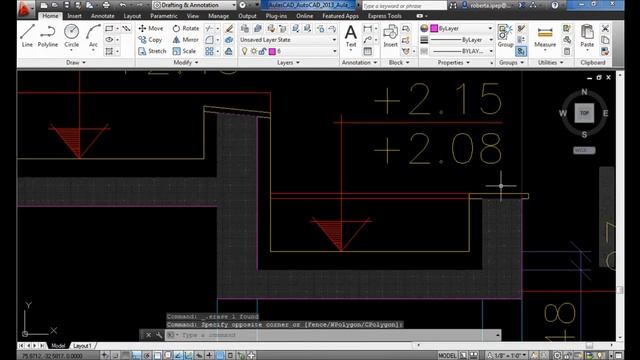
Task: Click the TOP face of ViewCube
Action: (x=584, y=113)
